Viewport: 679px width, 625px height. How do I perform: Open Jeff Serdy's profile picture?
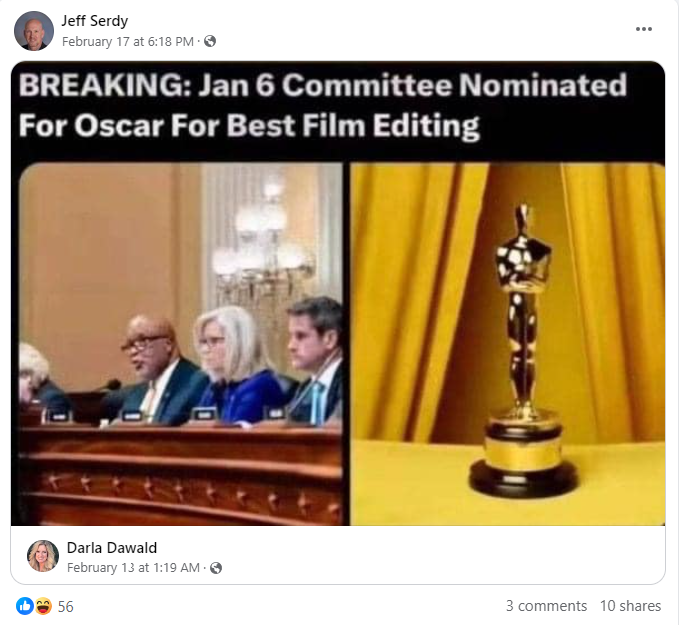(x=34, y=31)
